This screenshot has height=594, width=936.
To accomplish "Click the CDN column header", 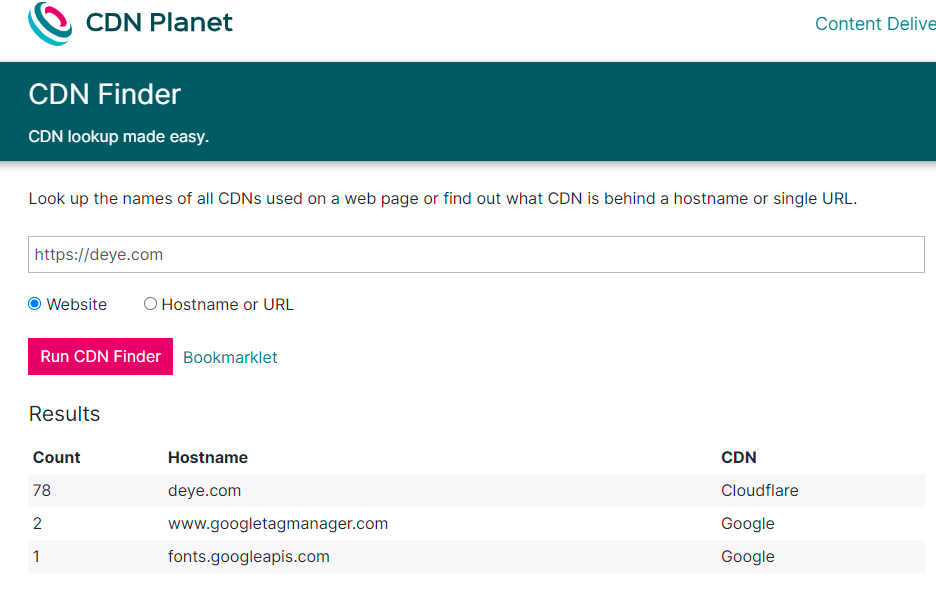I will [x=738, y=457].
